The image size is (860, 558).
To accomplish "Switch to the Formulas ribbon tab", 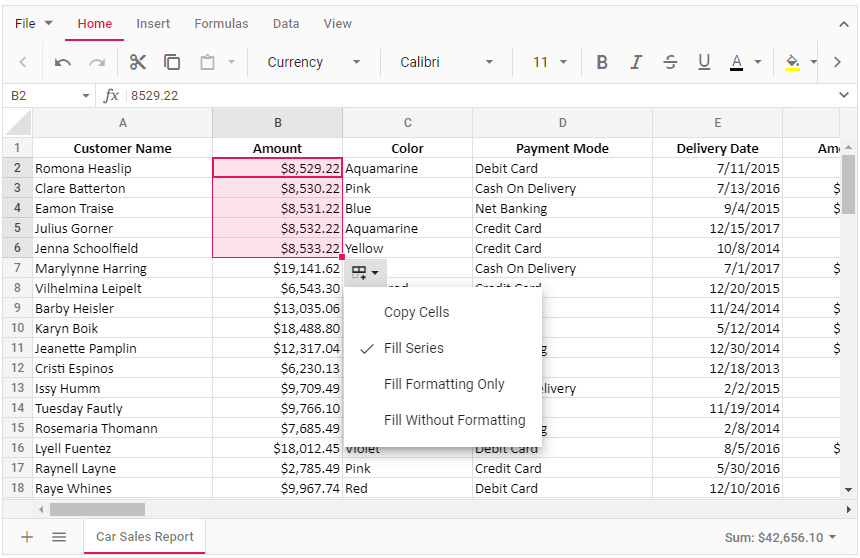I will 221,23.
